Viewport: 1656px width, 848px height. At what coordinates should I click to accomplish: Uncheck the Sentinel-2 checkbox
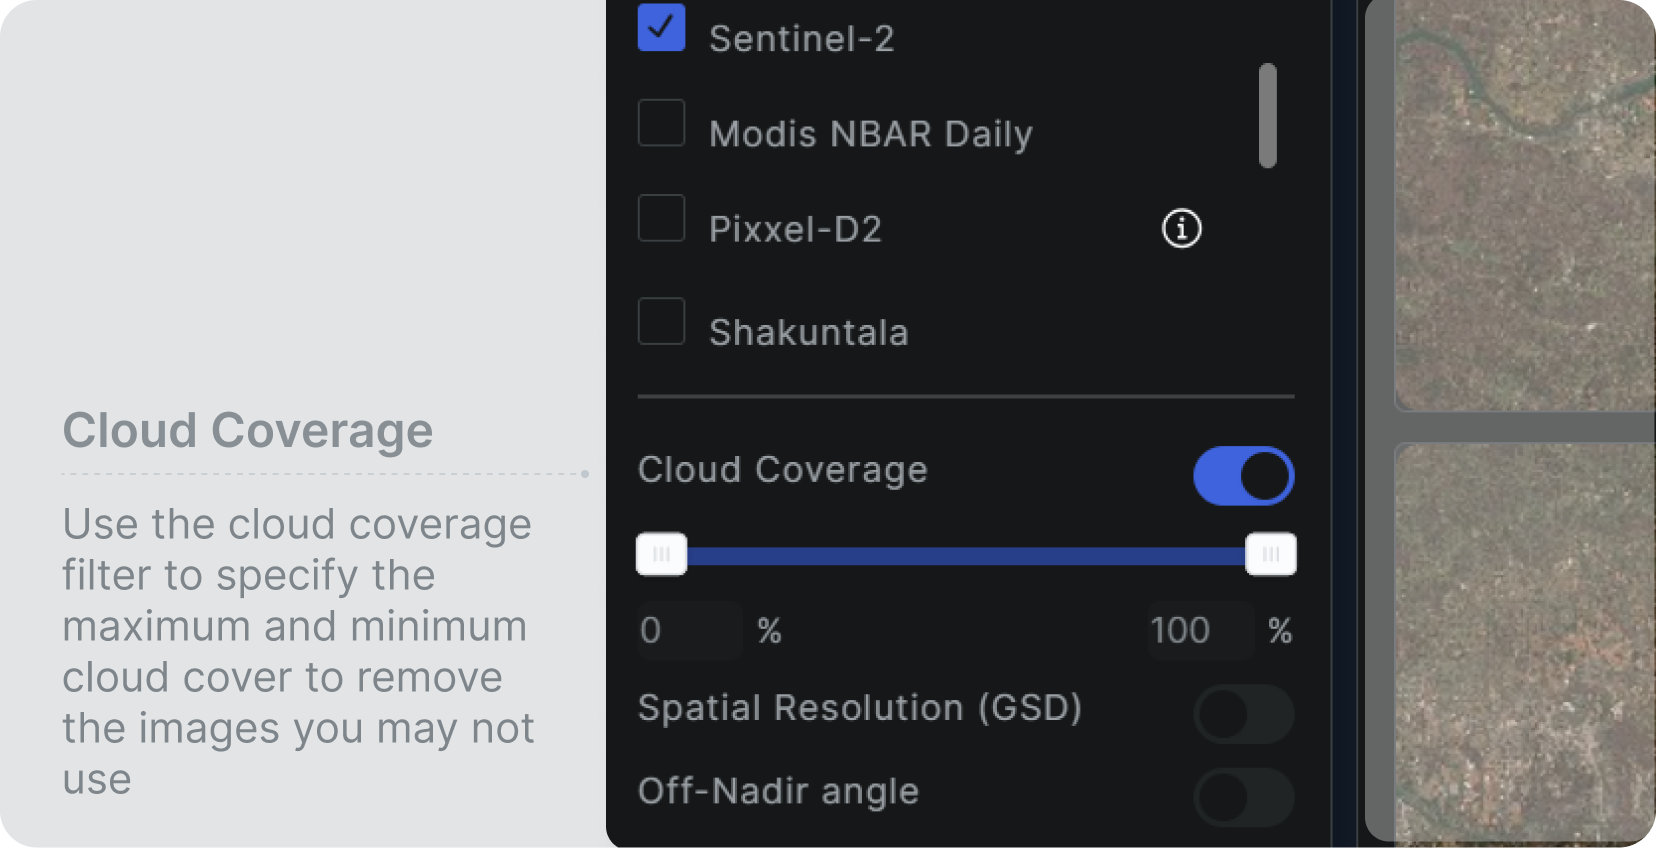click(x=661, y=27)
